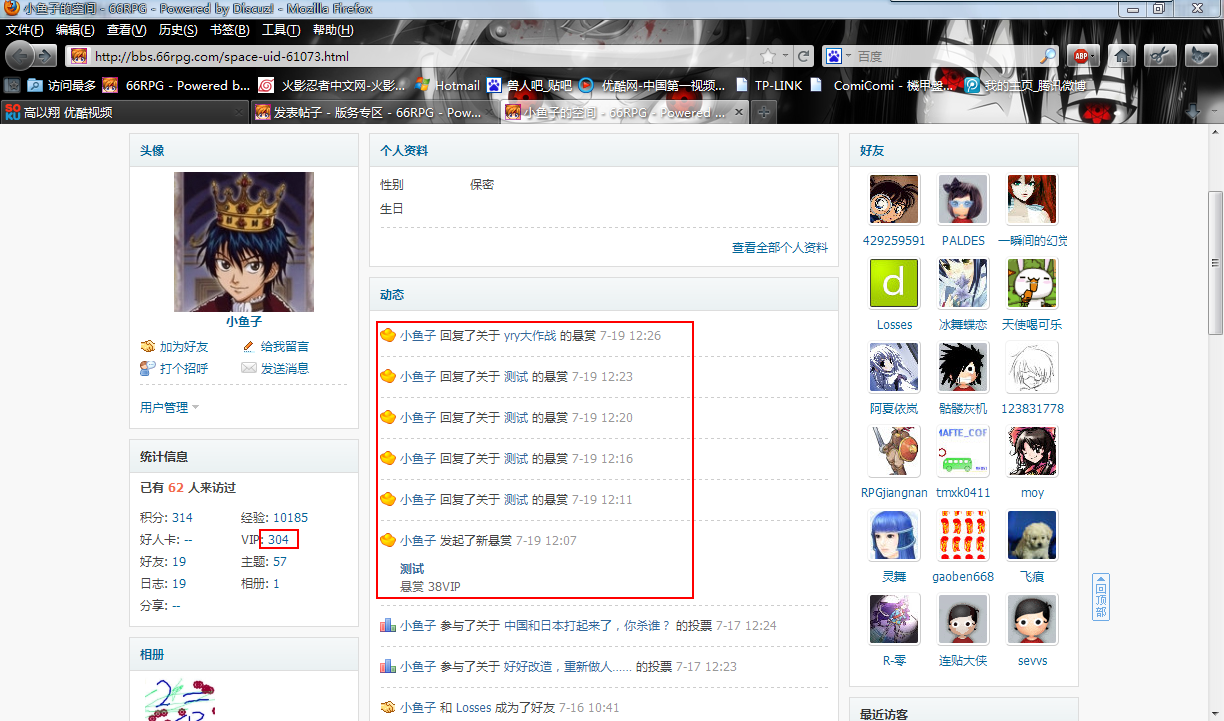Image resolution: width=1224 pixels, height=721 pixels.
Task: Open the TP-LINK bookmark
Action: pyautogui.click(x=768, y=85)
